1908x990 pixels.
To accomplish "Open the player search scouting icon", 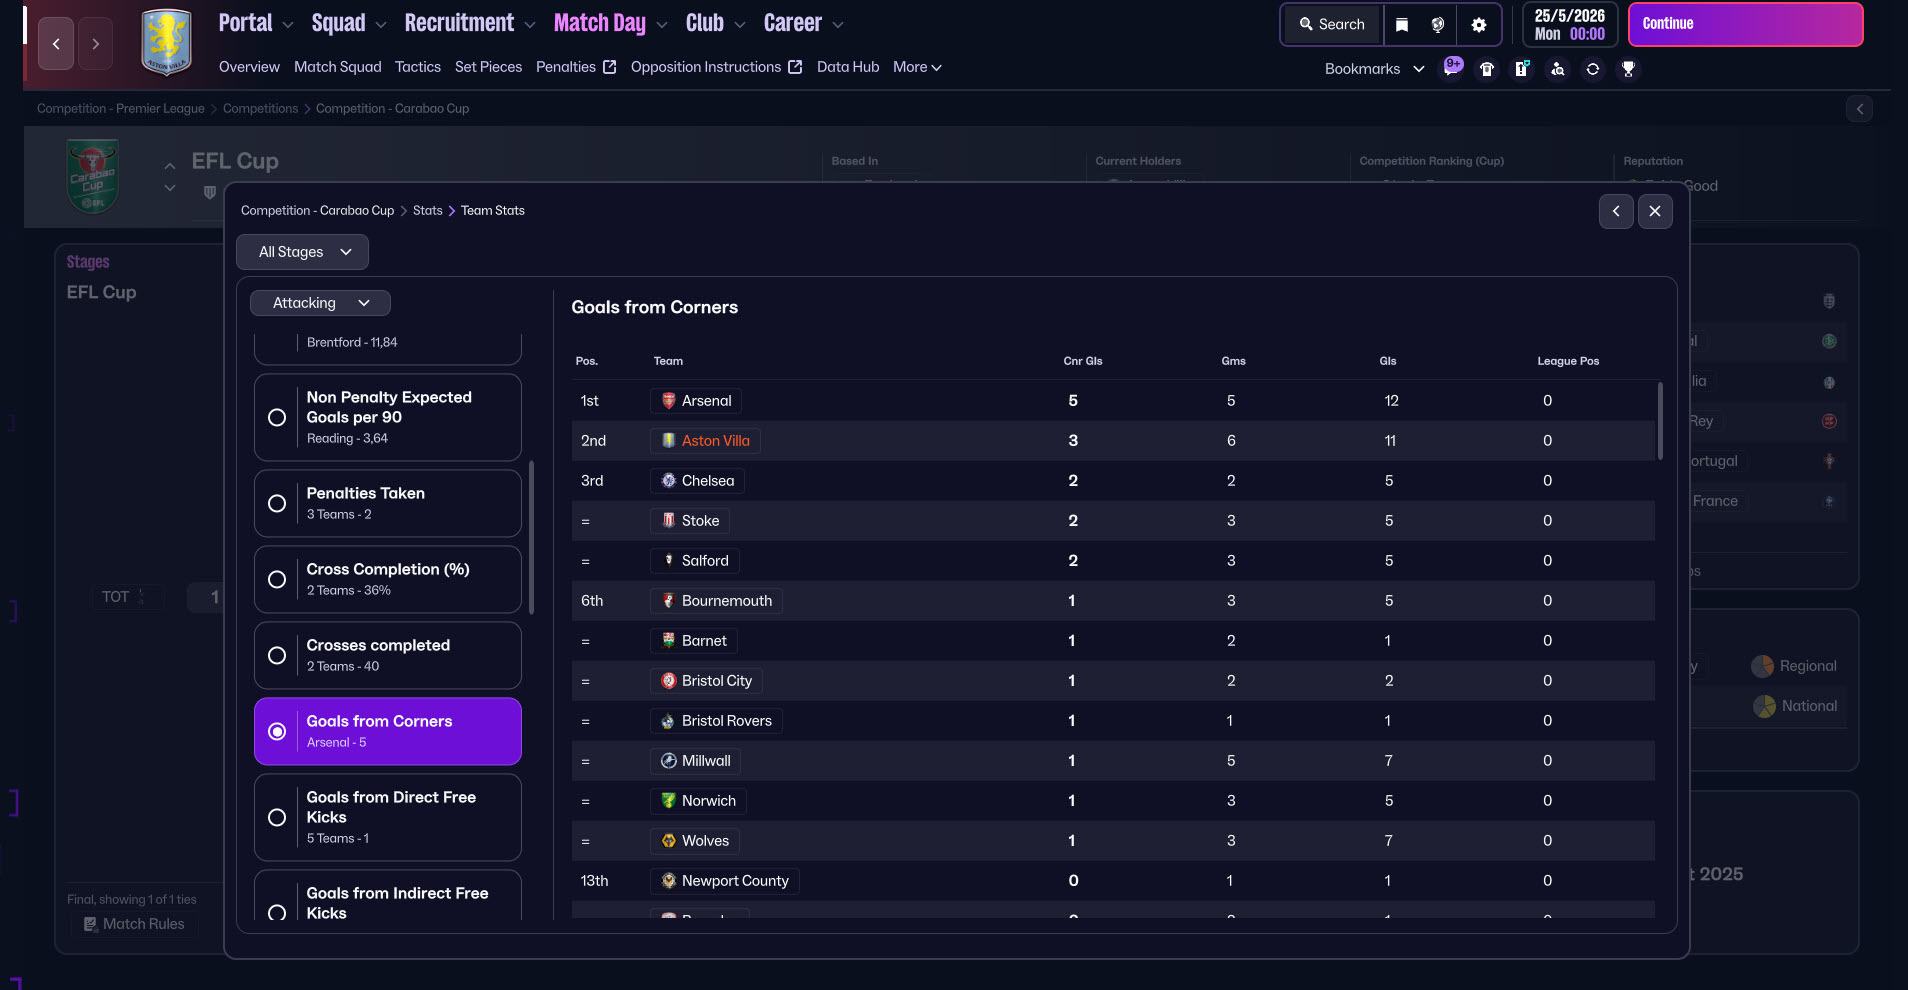I will click(x=1557, y=69).
